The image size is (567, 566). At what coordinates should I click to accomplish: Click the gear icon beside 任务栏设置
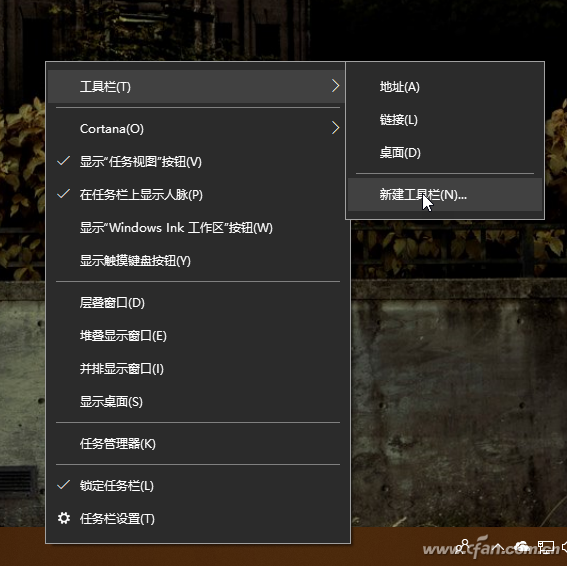tap(64, 518)
